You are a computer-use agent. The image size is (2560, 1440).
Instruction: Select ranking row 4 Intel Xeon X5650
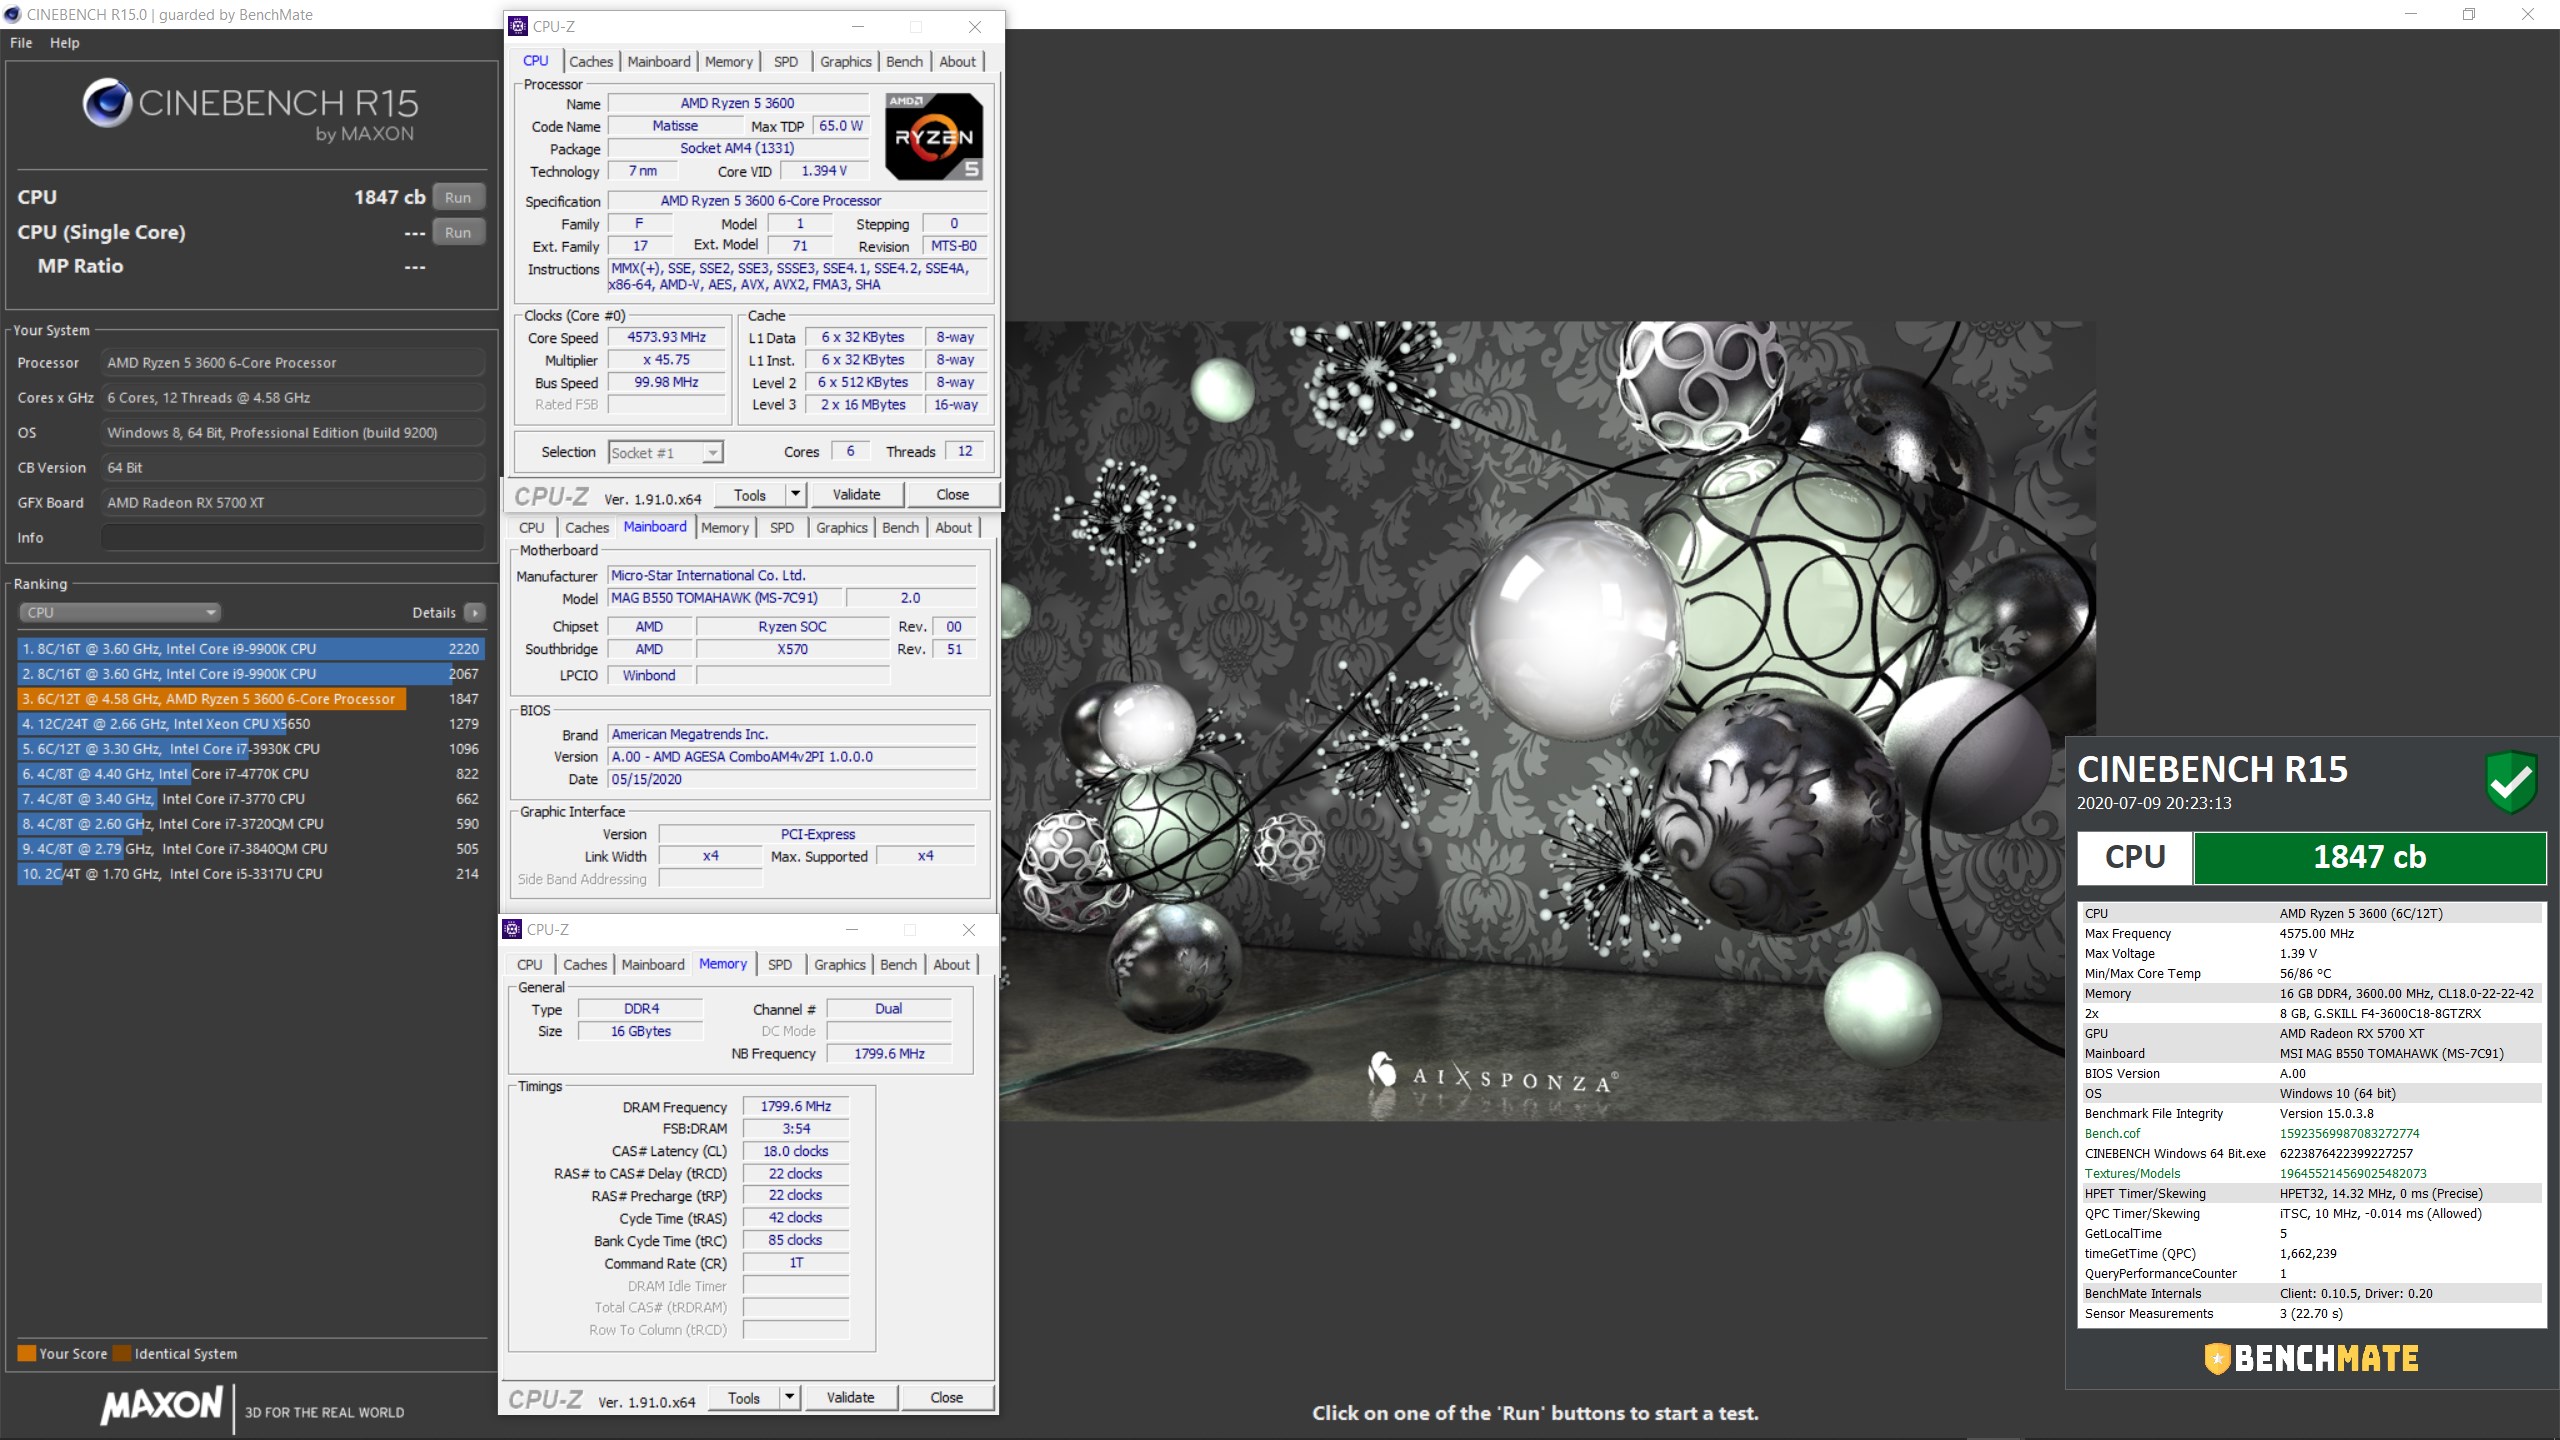251,724
